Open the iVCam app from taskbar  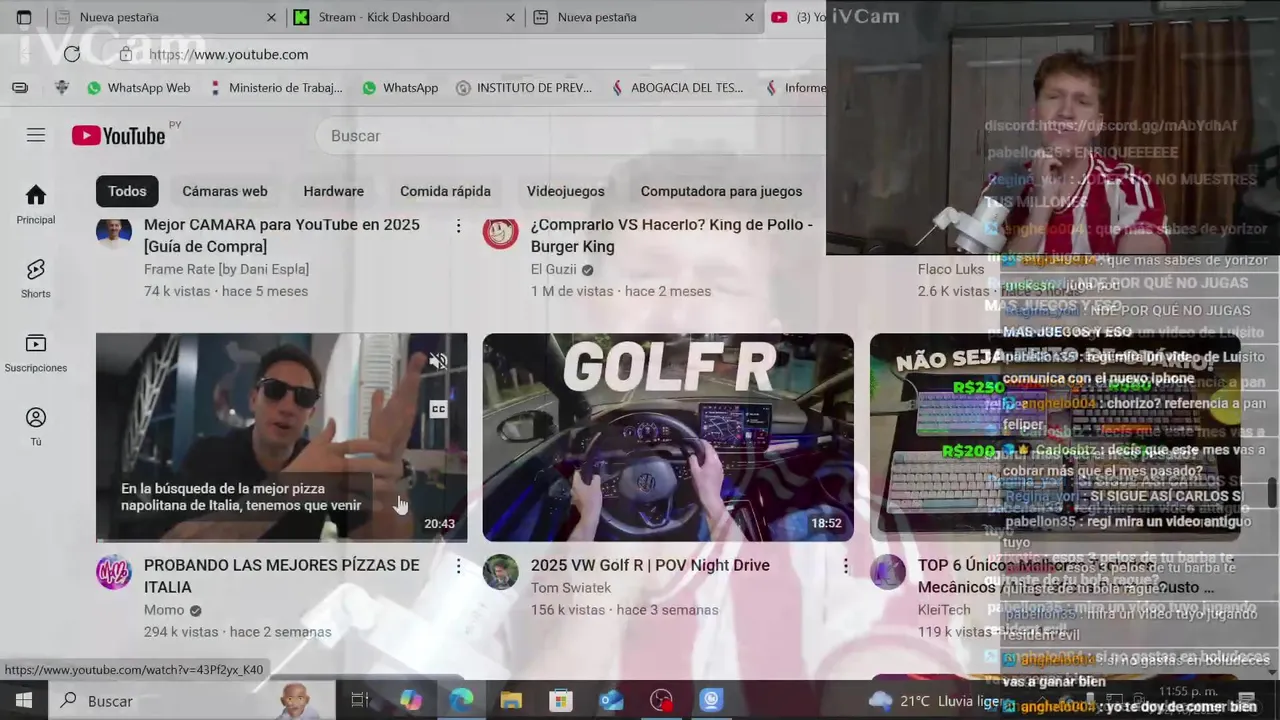click(x=711, y=700)
